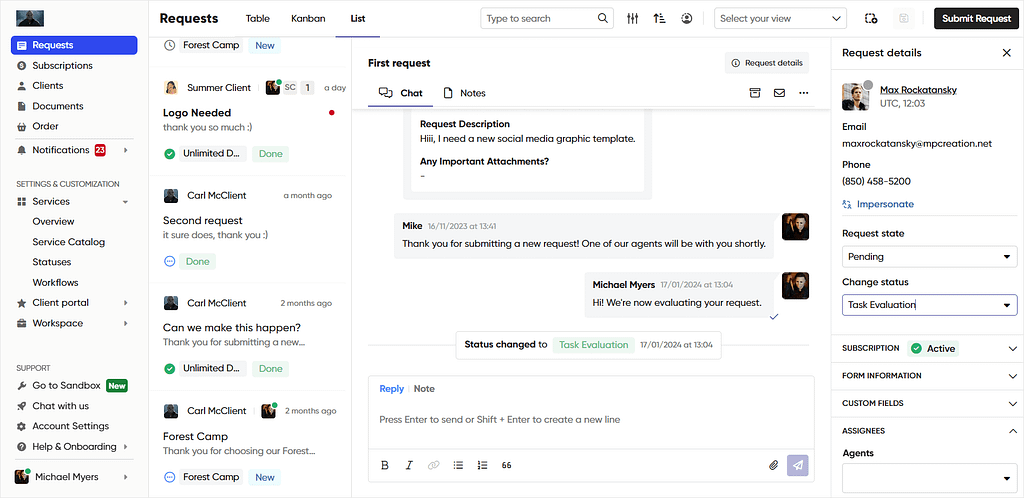1024x498 pixels.
Task: Click the sort order icon
Action: pos(660,18)
